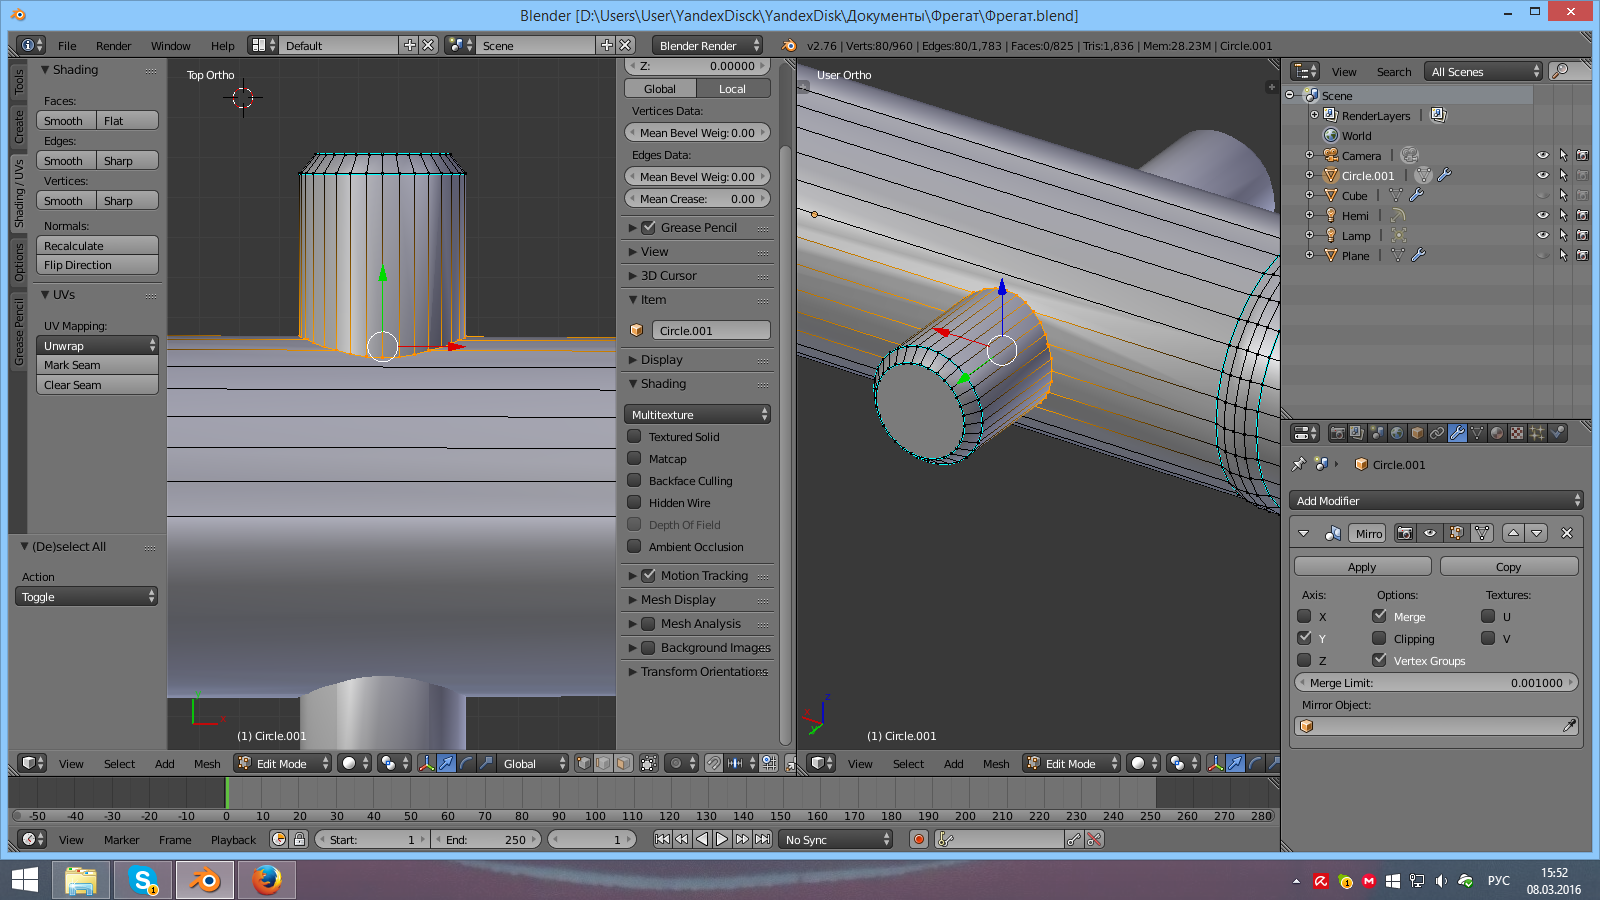Toggle Lamp renderability camera icon in outliner
Image resolution: width=1600 pixels, height=900 pixels.
click(1582, 235)
